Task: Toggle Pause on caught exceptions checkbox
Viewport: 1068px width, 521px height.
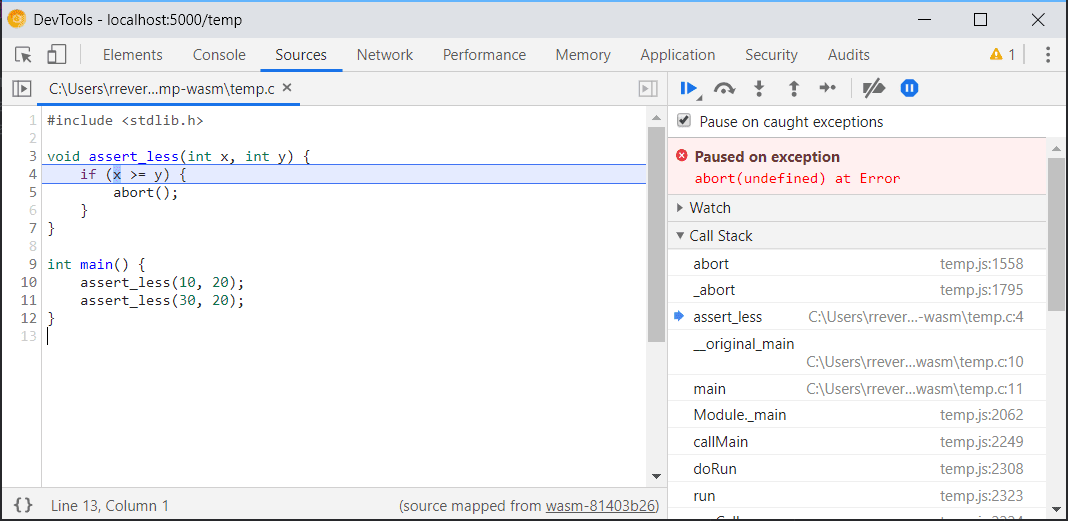Action: (684, 121)
